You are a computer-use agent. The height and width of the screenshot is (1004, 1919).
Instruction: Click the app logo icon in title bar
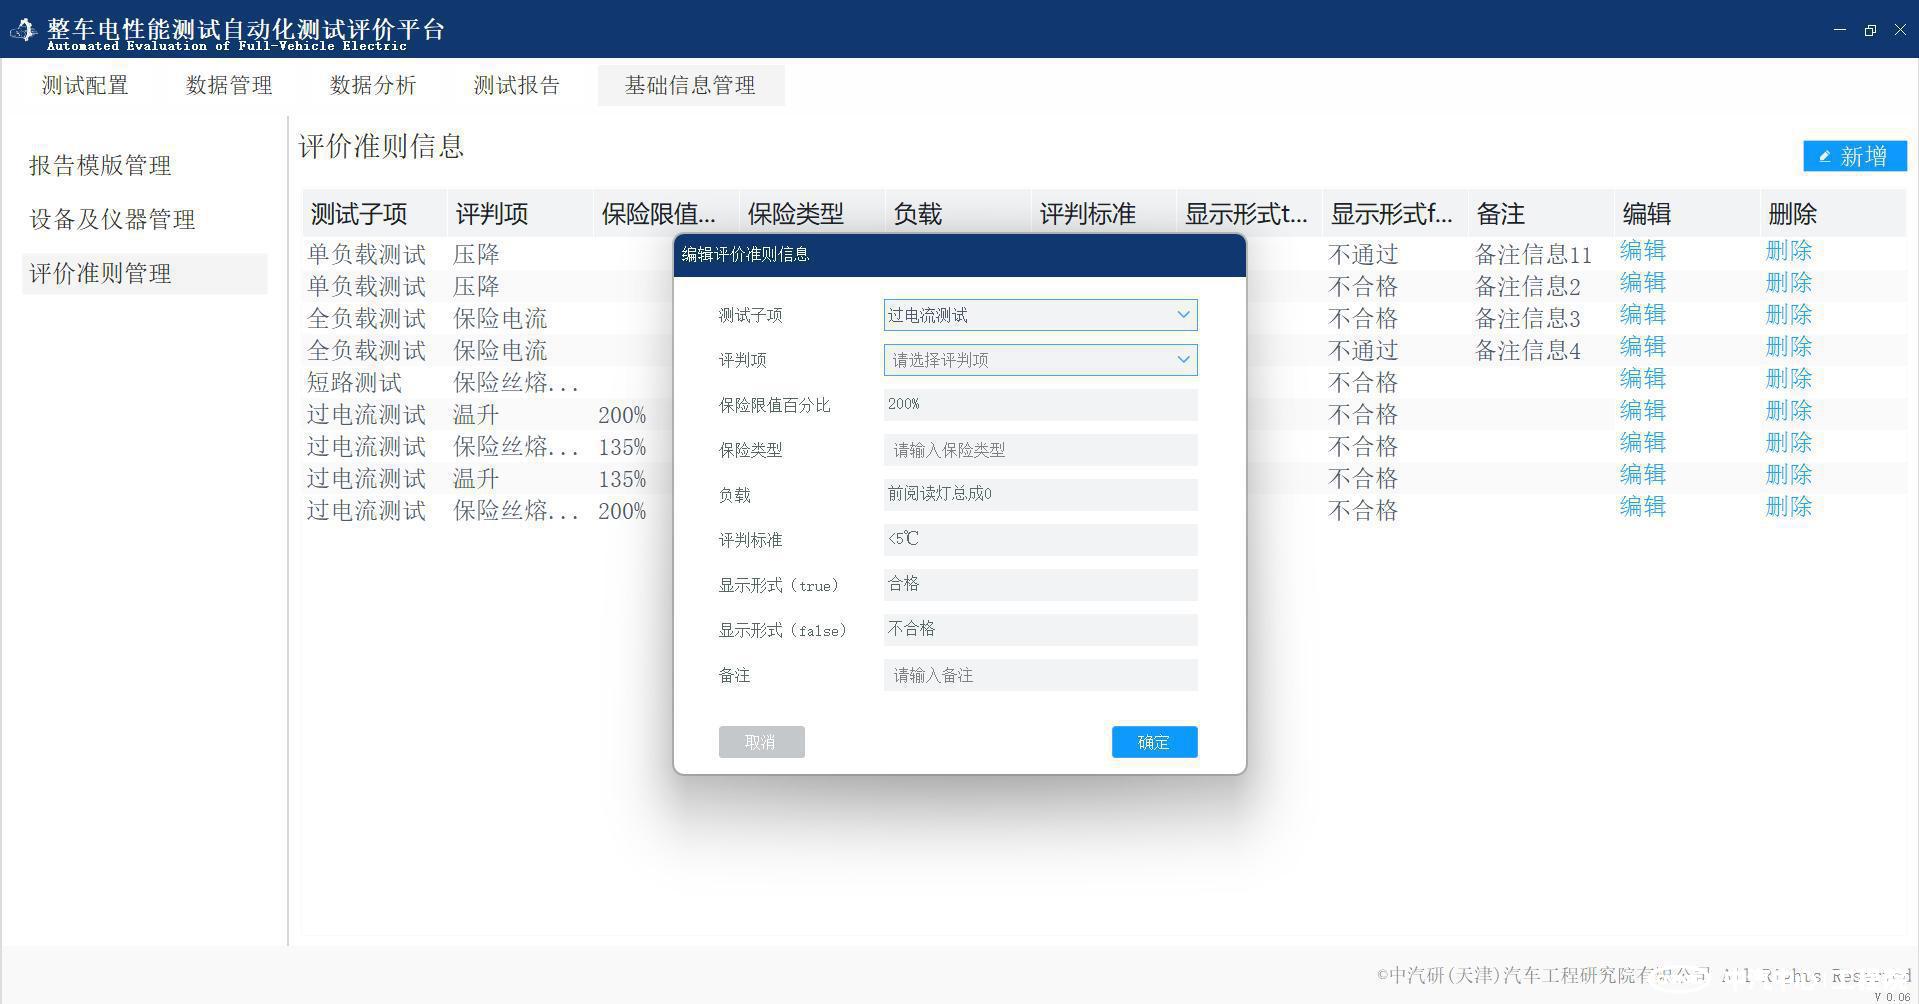pyautogui.click(x=23, y=31)
